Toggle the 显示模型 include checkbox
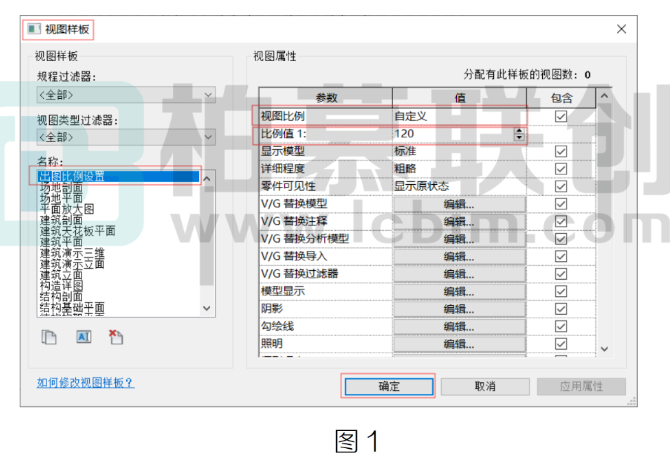Image resolution: width=670 pixels, height=459 pixels. (x=561, y=151)
